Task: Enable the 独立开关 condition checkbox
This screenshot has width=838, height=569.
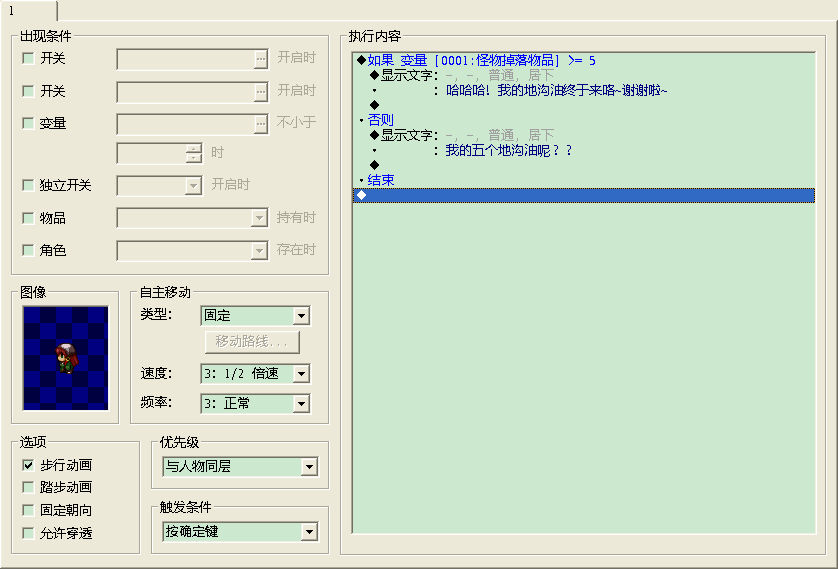Action: pos(28,185)
